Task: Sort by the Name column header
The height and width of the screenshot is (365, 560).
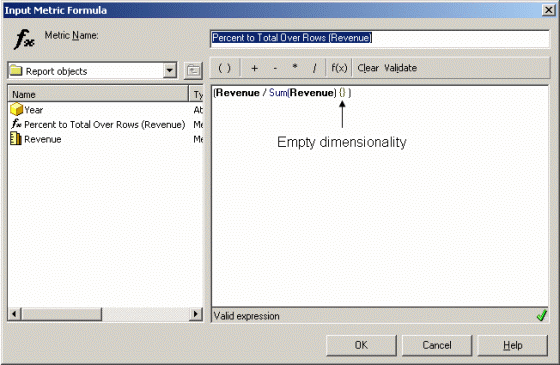Action: click(x=98, y=94)
